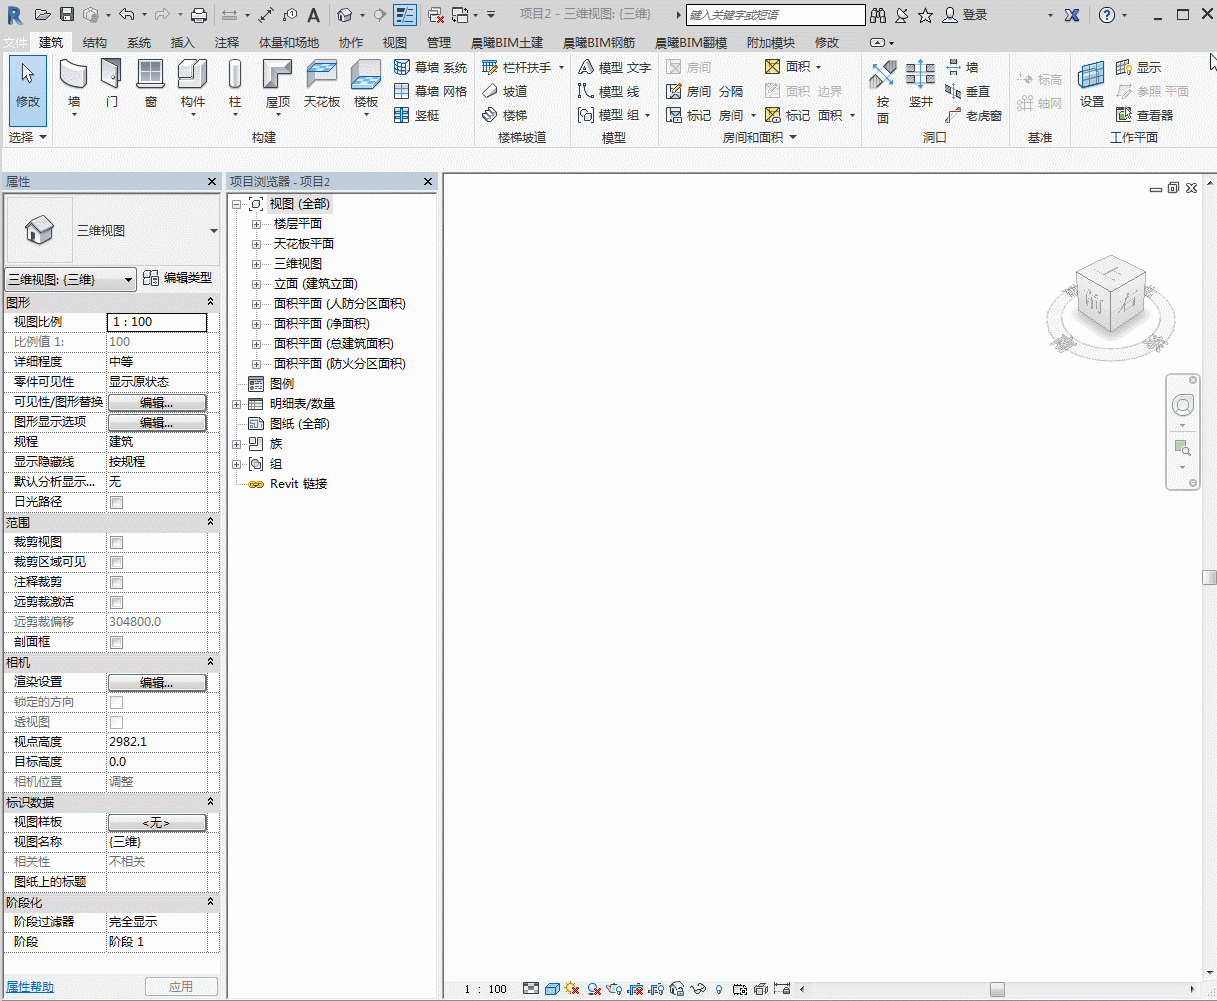Image resolution: width=1217 pixels, height=1001 pixels.
Task: Select Revit 链接 in project browser
Action: [x=298, y=484]
